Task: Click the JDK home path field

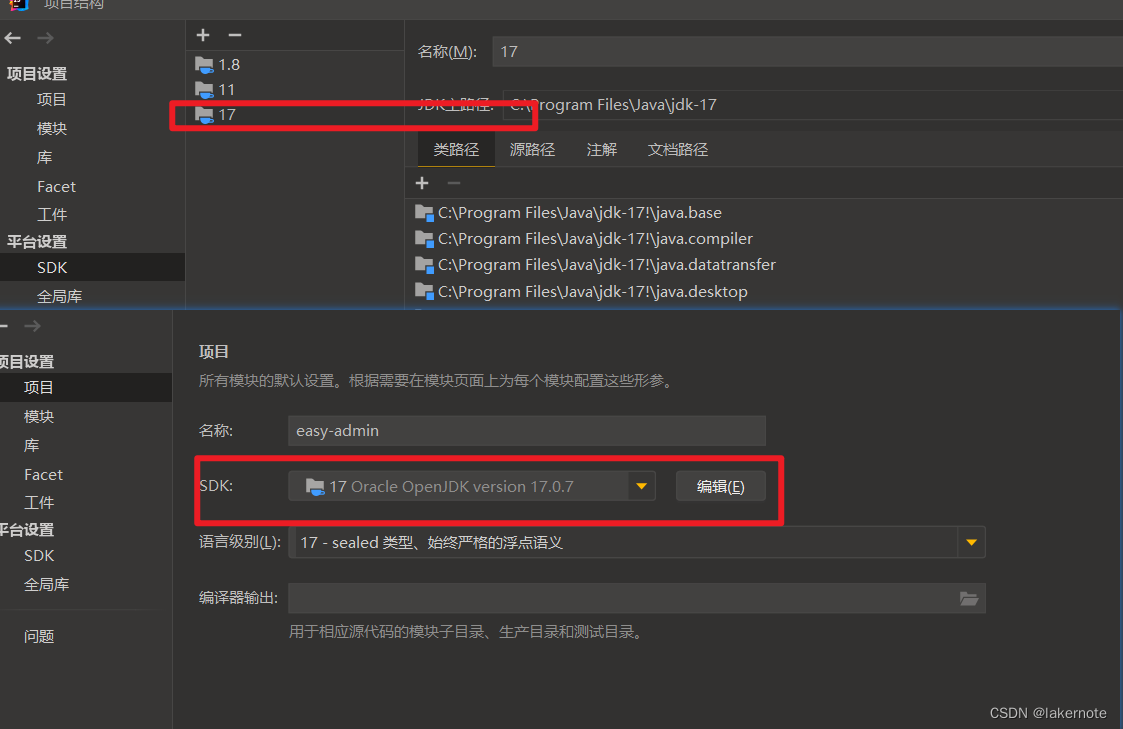Action: [x=813, y=105]
